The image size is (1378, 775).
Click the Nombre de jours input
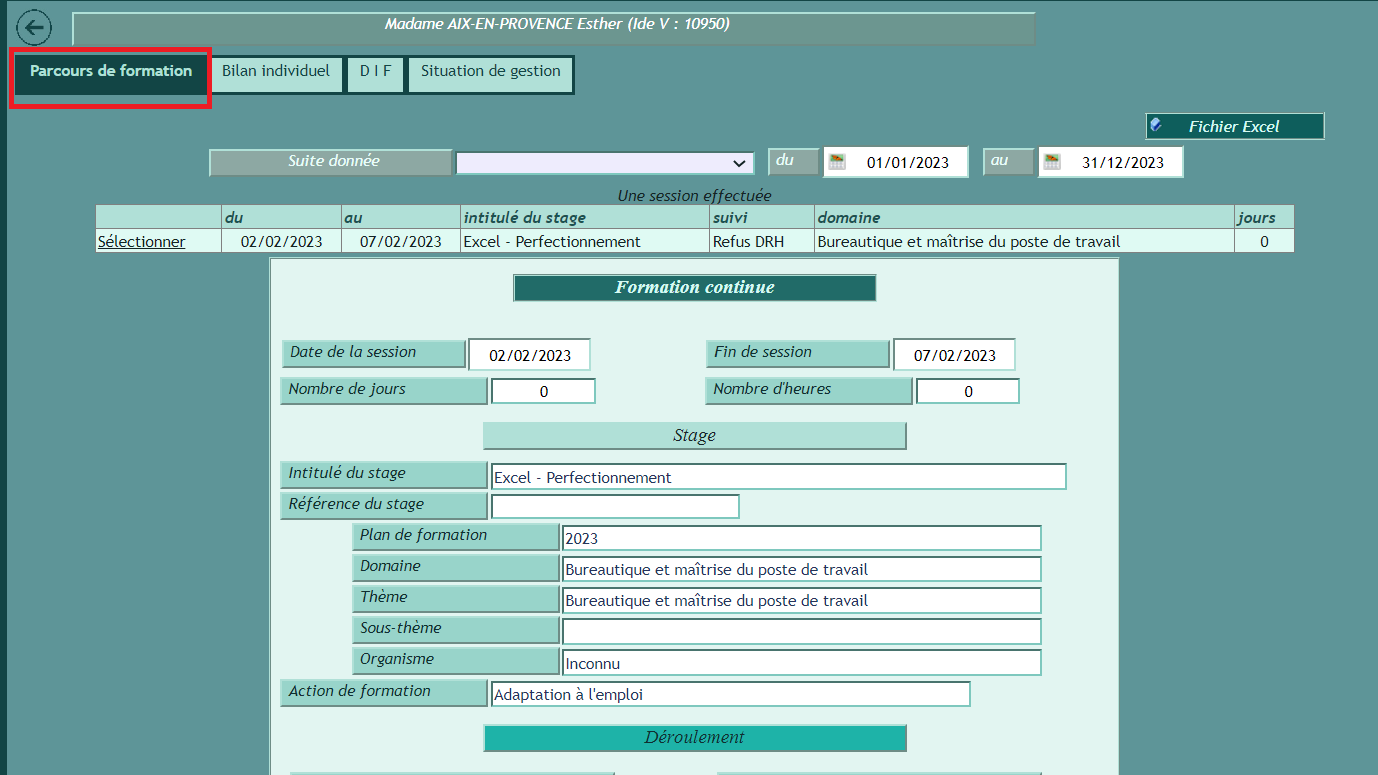coord(543,392)
